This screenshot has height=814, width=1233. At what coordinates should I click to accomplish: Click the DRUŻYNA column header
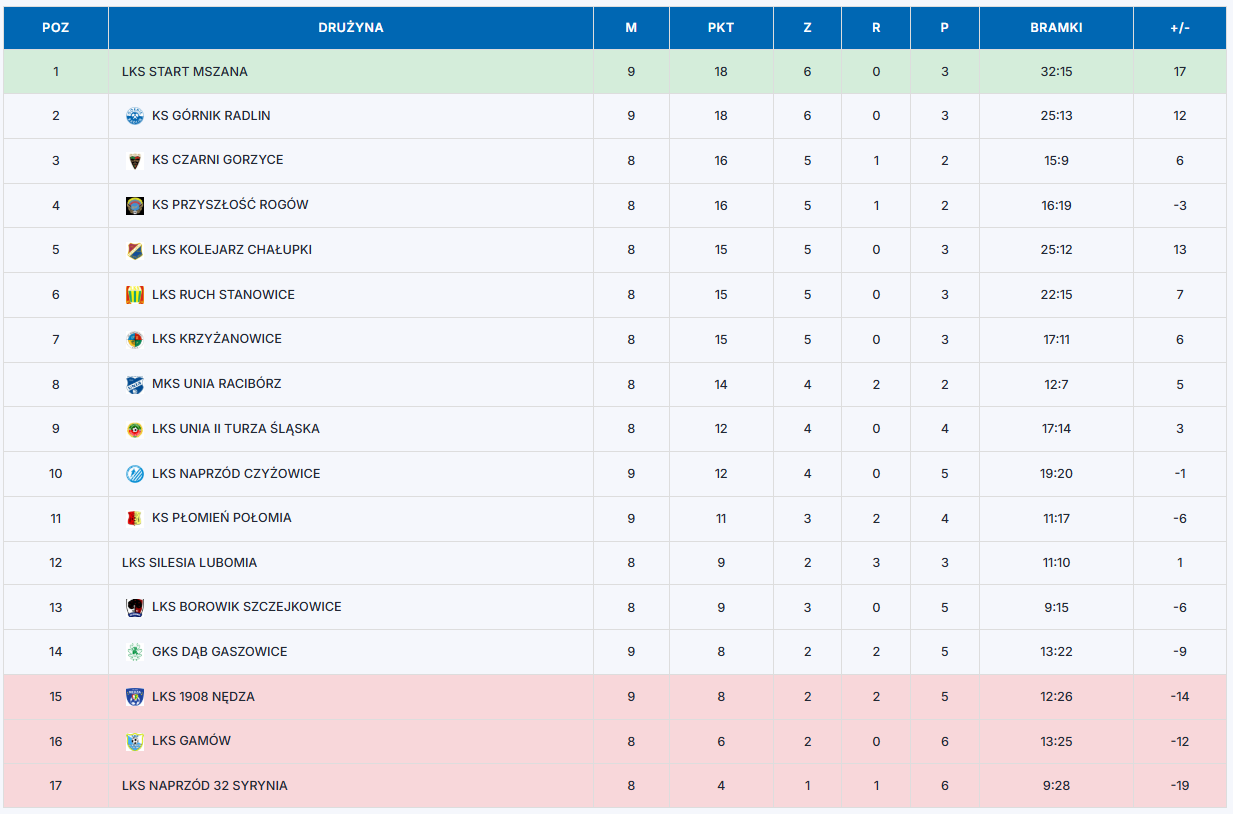click(x=351, y=28)
